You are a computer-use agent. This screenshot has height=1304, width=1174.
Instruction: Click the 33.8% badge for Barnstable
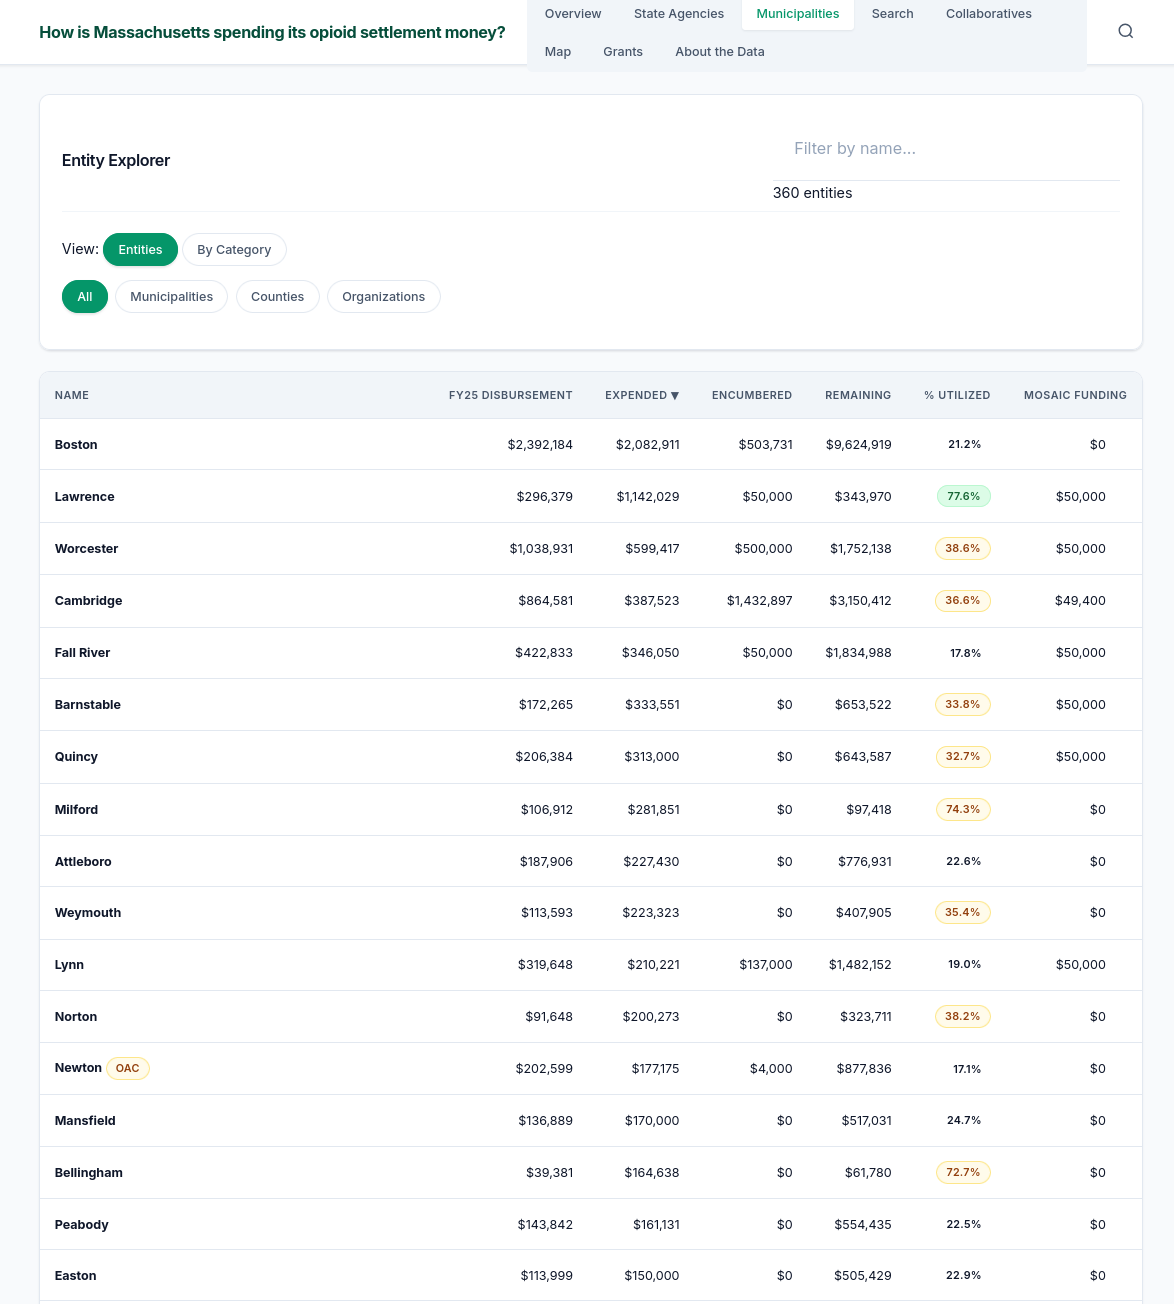point(962,704)
